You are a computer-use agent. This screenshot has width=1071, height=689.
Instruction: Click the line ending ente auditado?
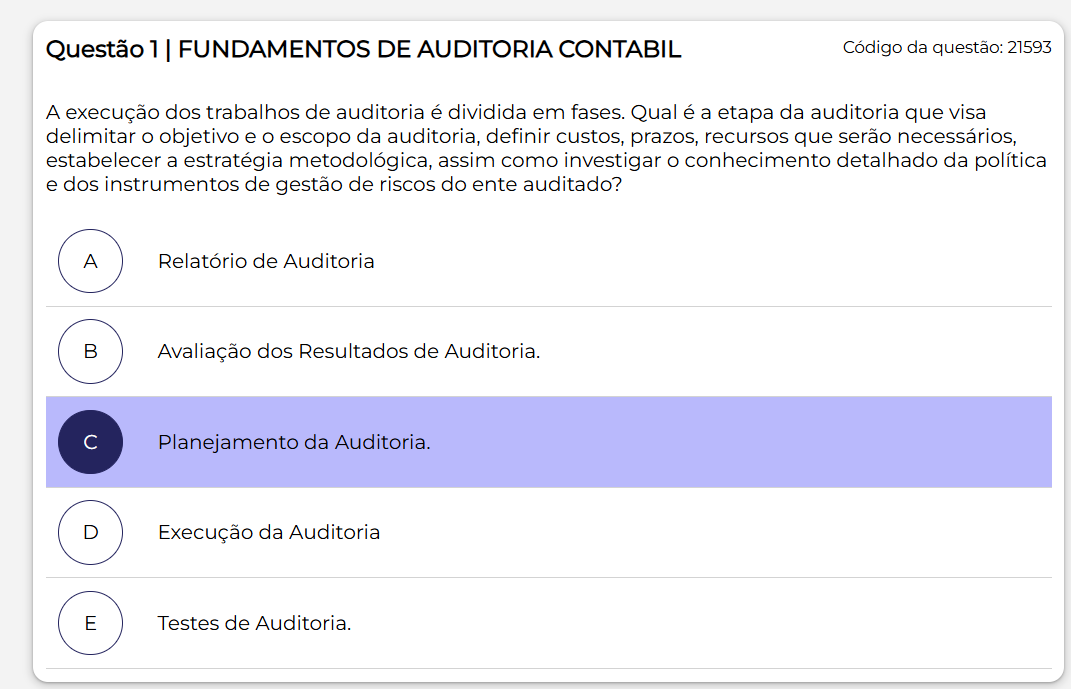(x=334, y=184)
